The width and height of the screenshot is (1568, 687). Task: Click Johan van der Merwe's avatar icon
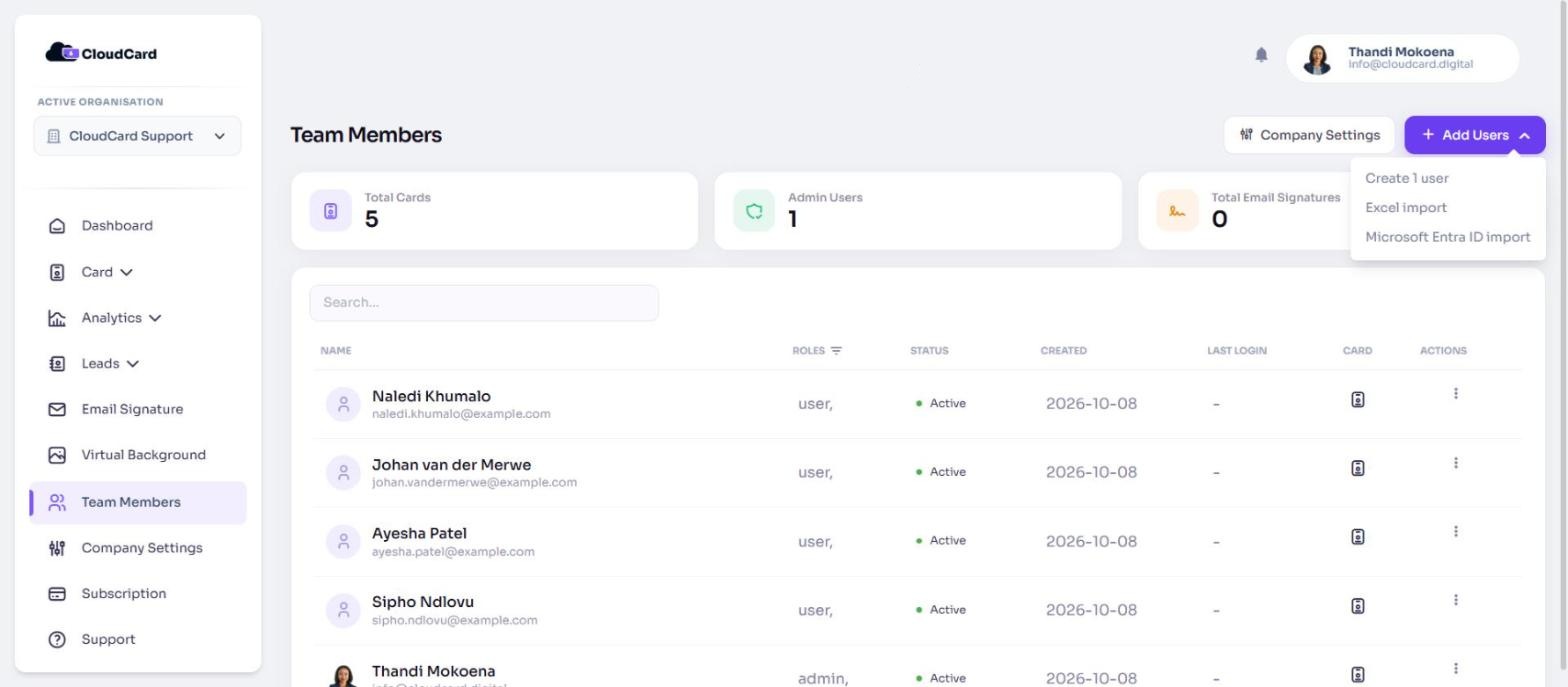coord(343,473)
